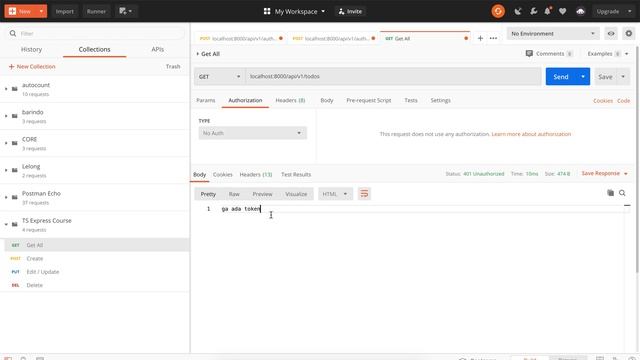The width and height of the screenshot is (640, 360).
Task: Open the Trash link
Action: [x=173, y=66]
